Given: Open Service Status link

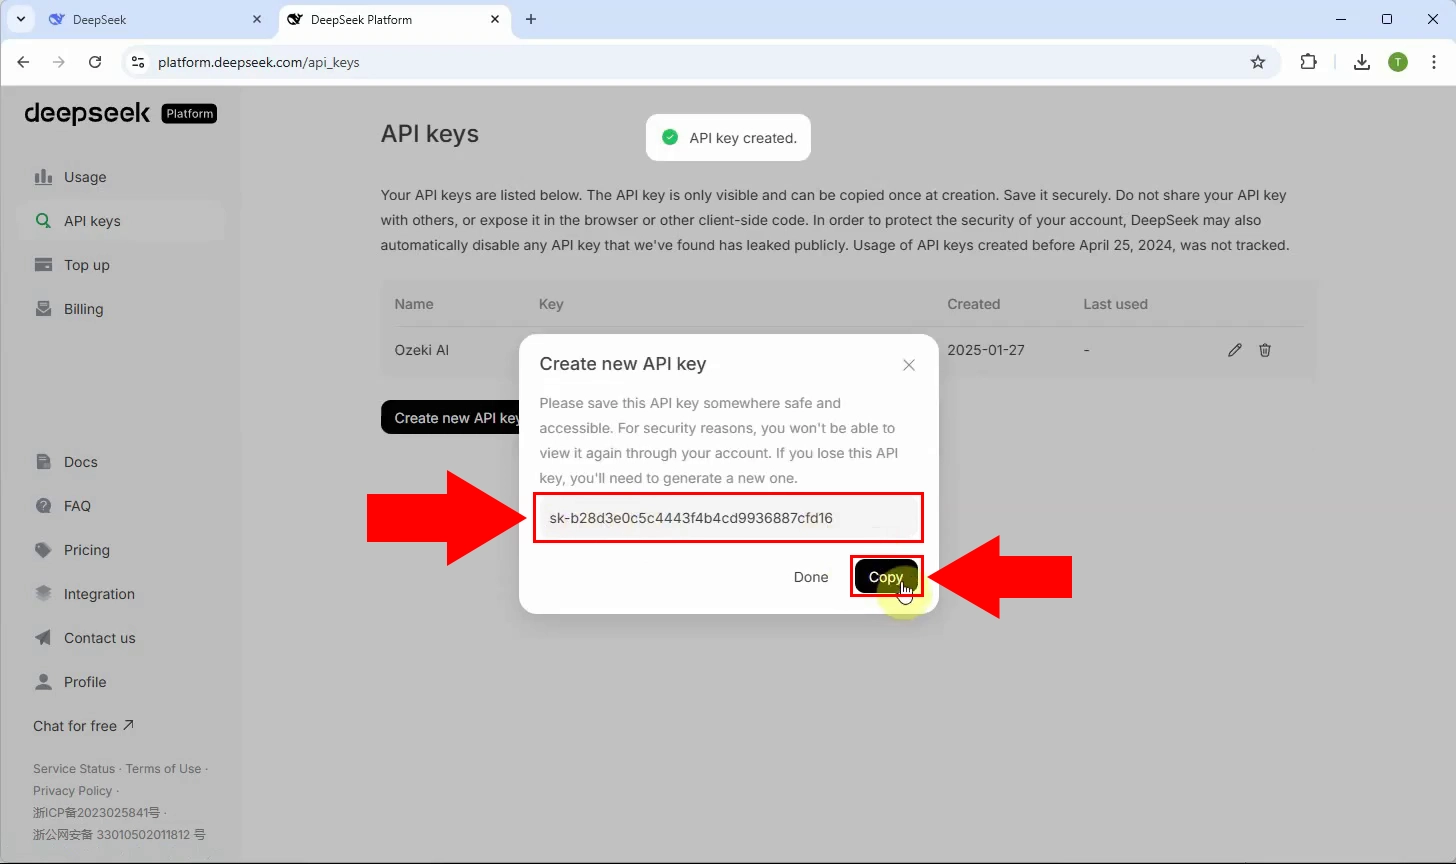Looking at the screenshot, I should pyautogui.click(x=74, y=769).
